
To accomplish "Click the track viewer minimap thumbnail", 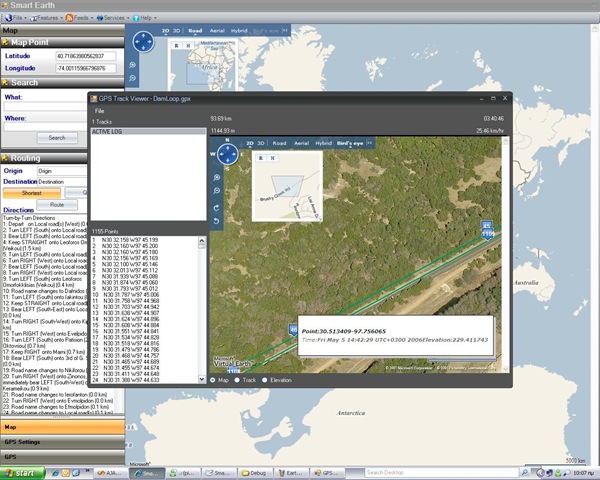I will click(x=287, y=186).
